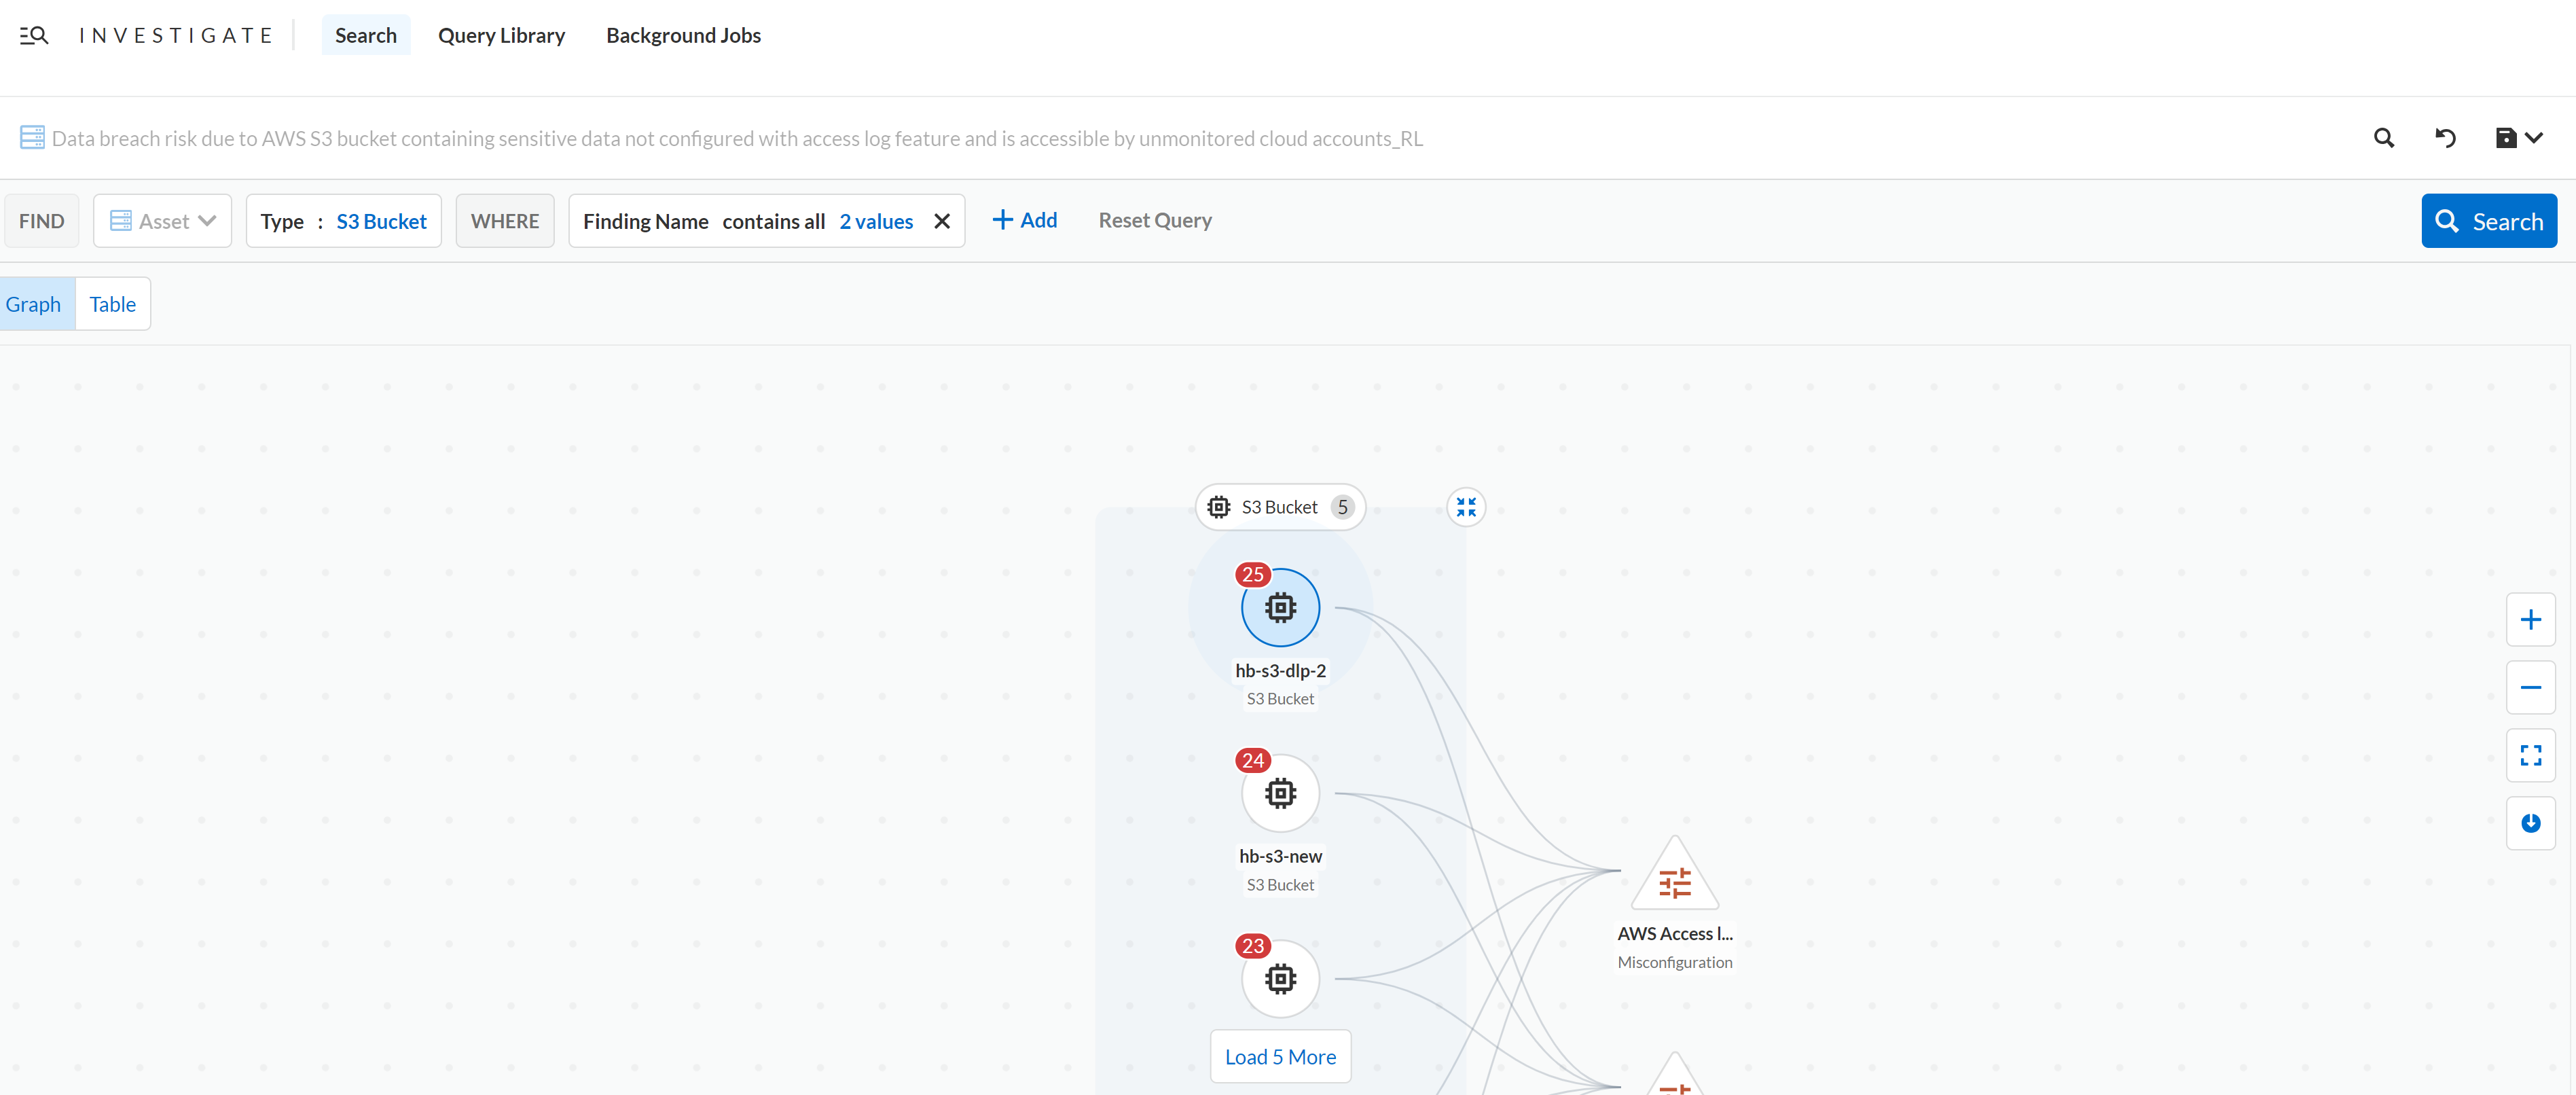Add a new query condition
This screenshot has height=1095, width=2576.
(1024, 220)
